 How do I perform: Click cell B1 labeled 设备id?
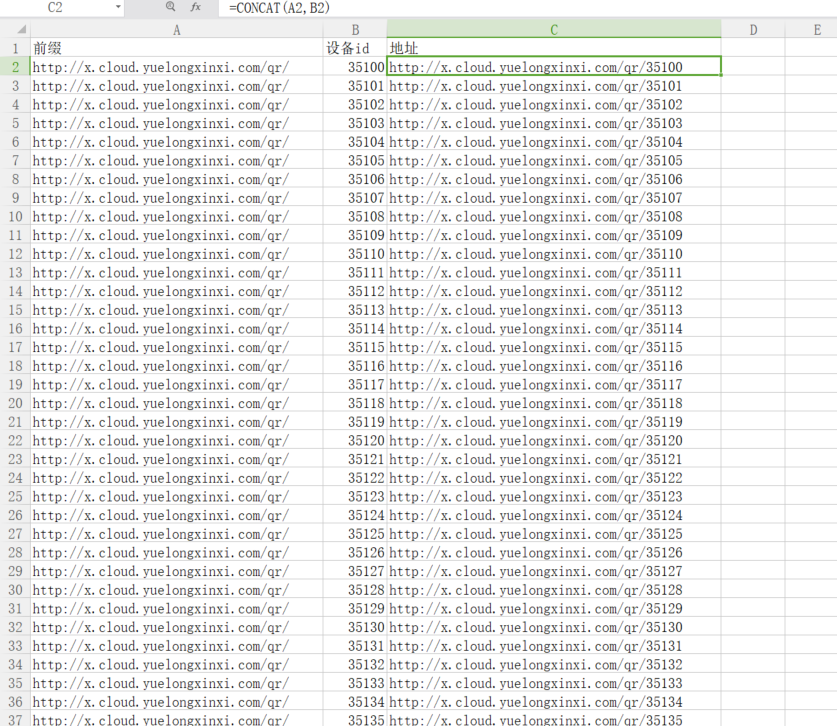pos(355,48)
